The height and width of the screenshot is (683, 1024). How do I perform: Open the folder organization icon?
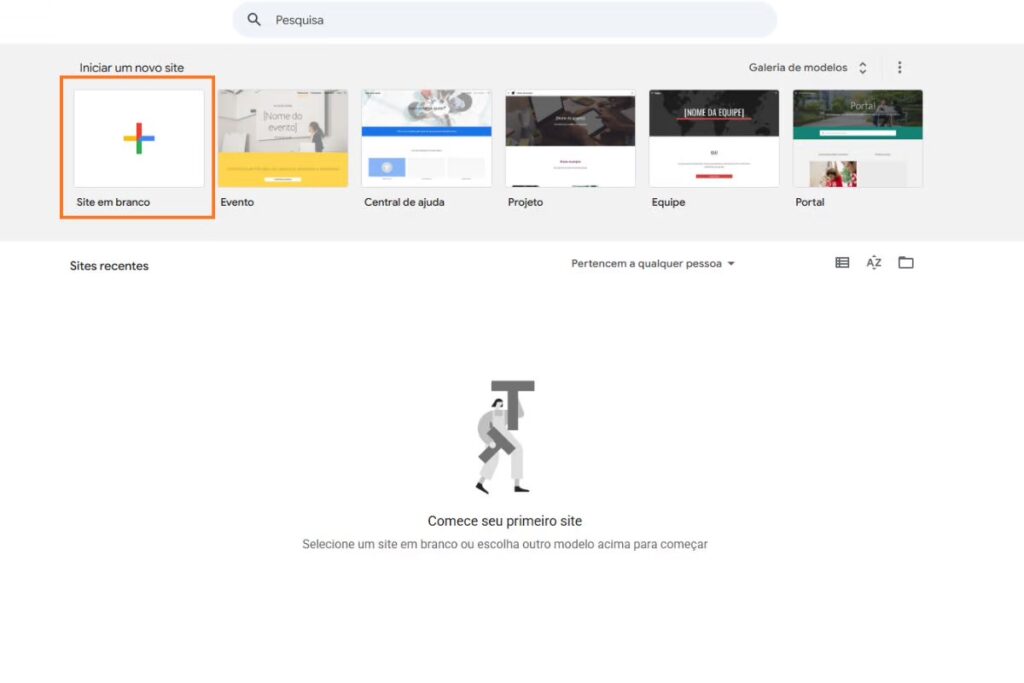coord(906,262)
